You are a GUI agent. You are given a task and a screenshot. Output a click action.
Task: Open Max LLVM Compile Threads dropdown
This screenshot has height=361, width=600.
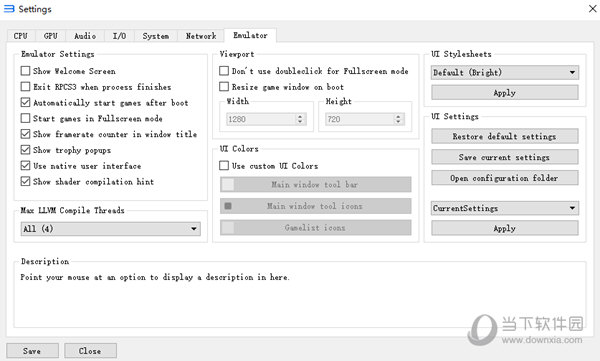coord(111,229)
